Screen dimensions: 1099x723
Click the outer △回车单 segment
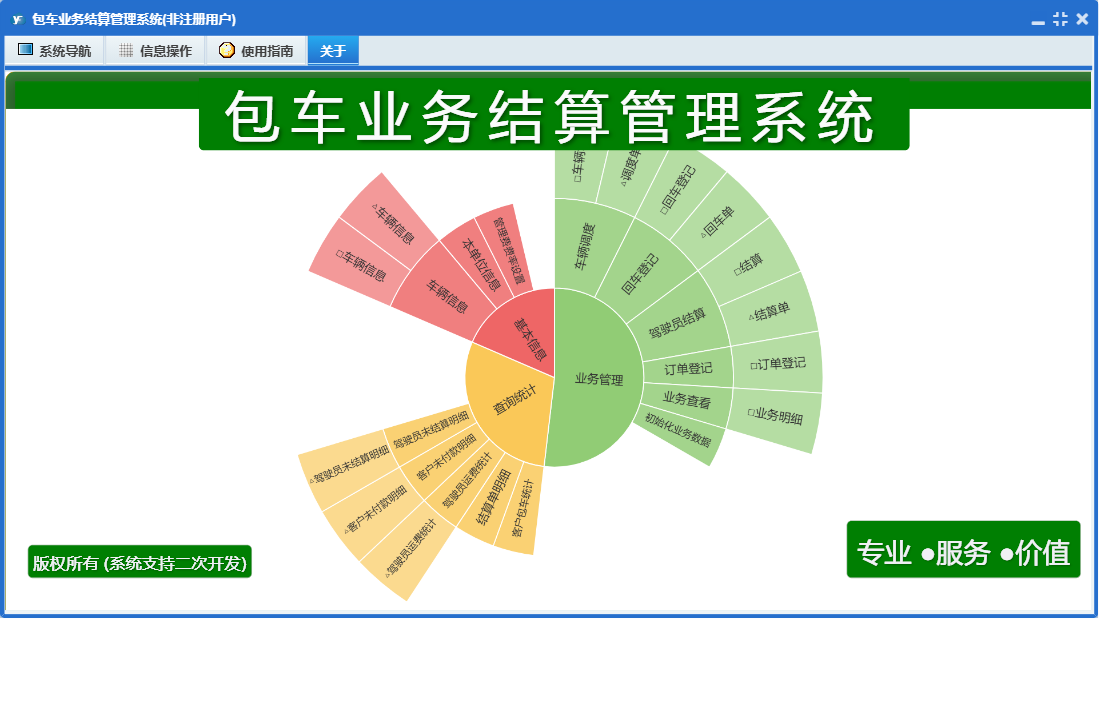(718, 221)
